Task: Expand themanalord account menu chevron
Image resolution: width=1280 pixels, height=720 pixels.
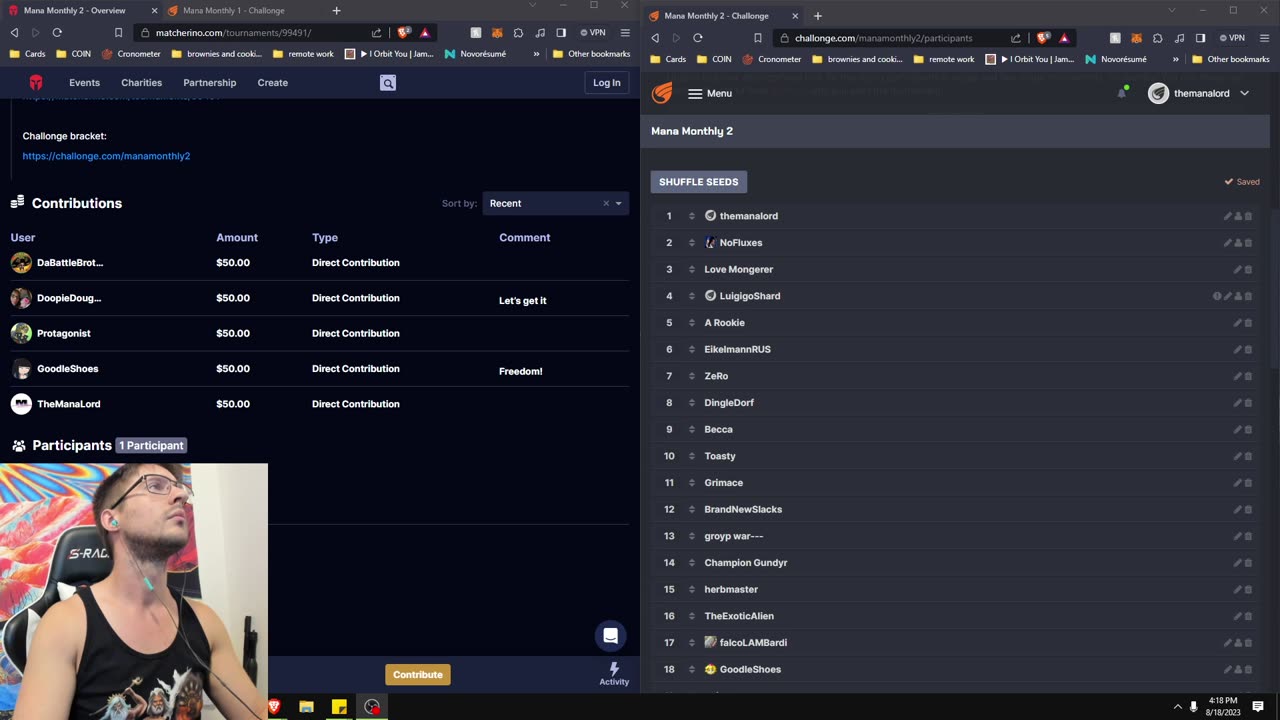Action: point(1244,93)
